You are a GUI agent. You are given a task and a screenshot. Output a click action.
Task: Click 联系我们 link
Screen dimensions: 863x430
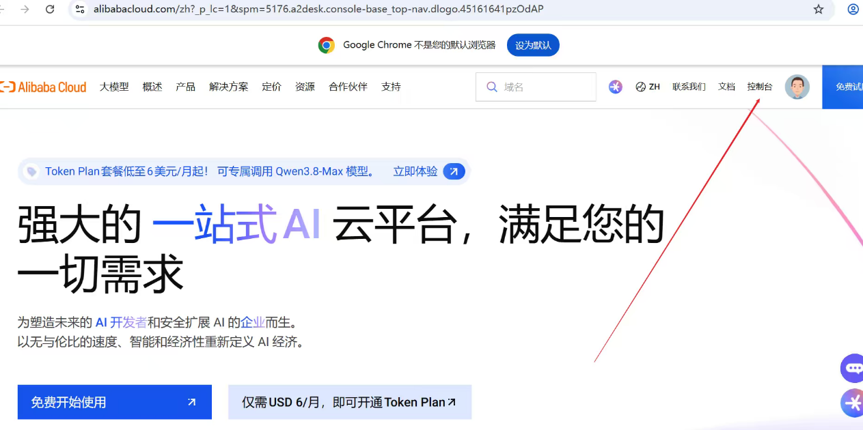coord(689,87)
